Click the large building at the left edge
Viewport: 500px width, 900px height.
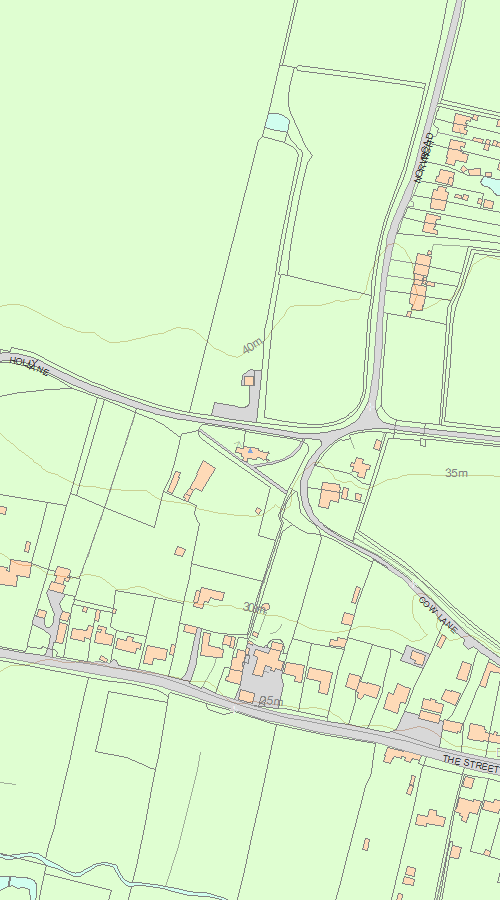[x=15, y=573]
